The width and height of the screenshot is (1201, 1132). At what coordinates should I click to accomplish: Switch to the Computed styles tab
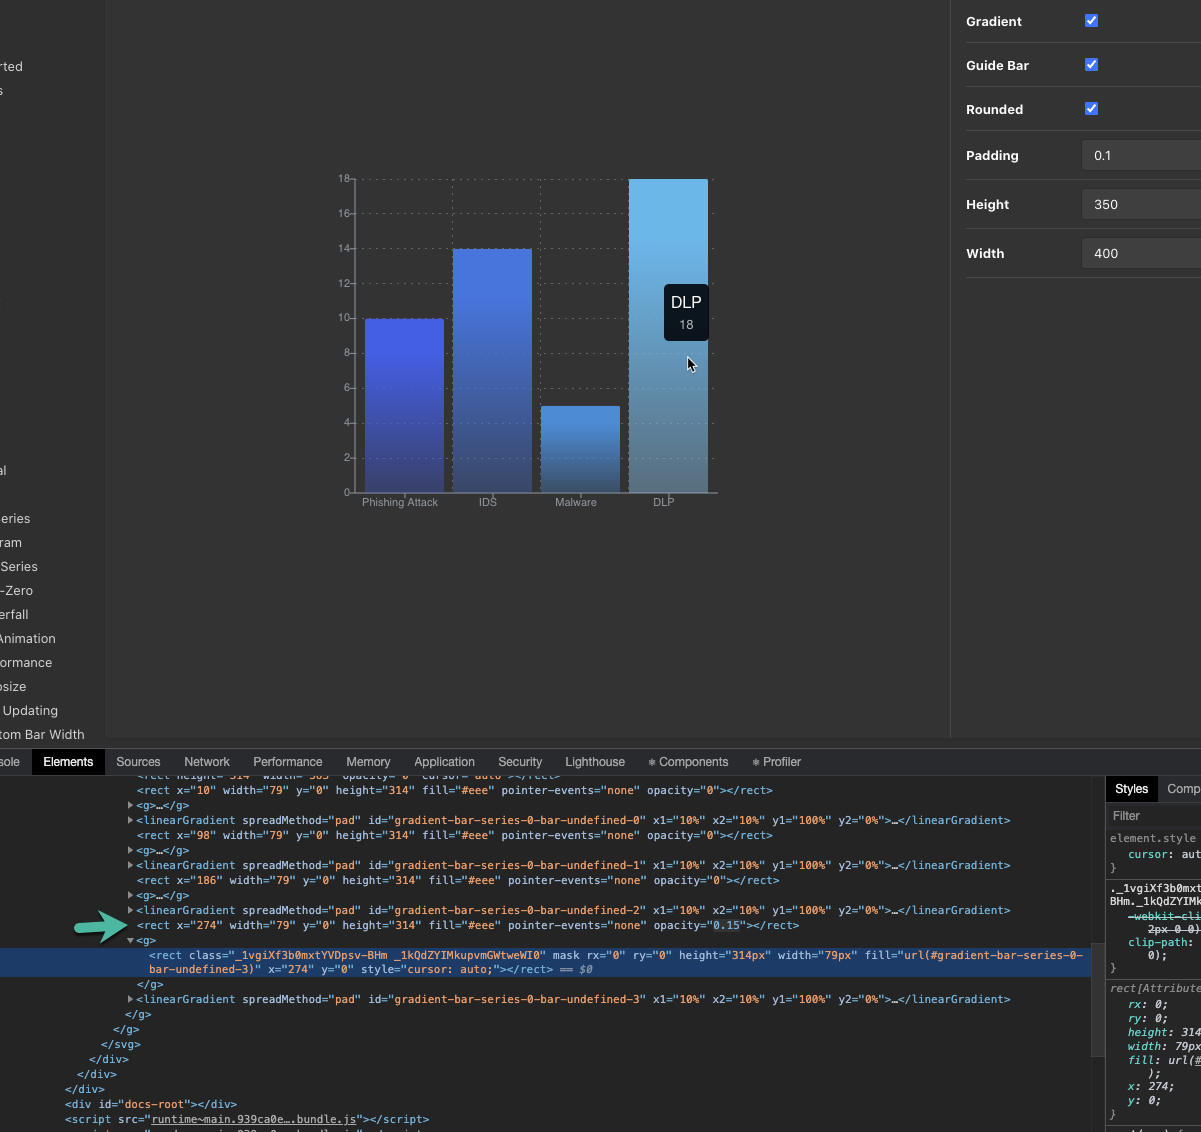click(x=1183, y=788)
